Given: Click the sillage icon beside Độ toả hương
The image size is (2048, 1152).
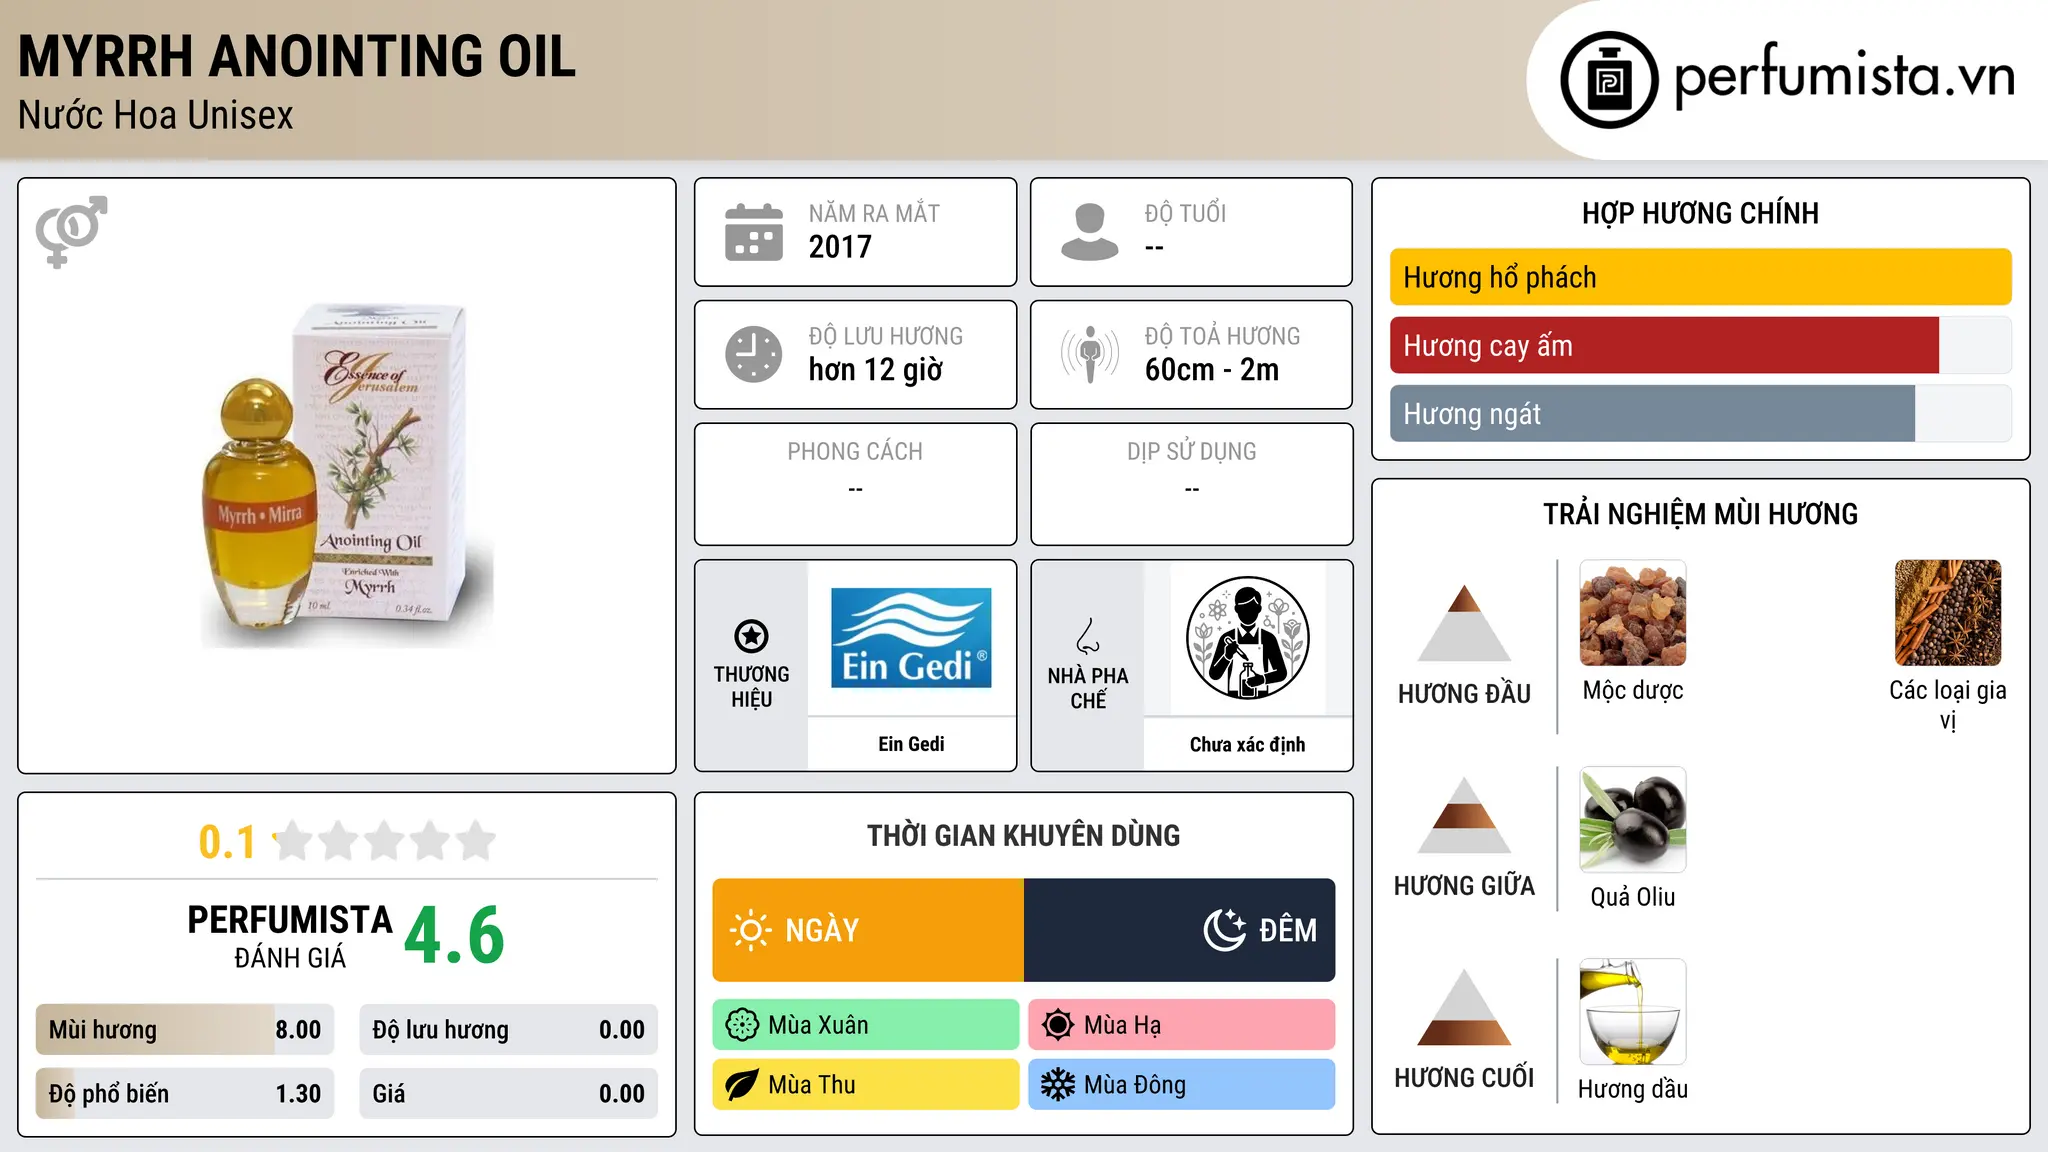Looking at the screenshot, I should tap(1090, 354).
